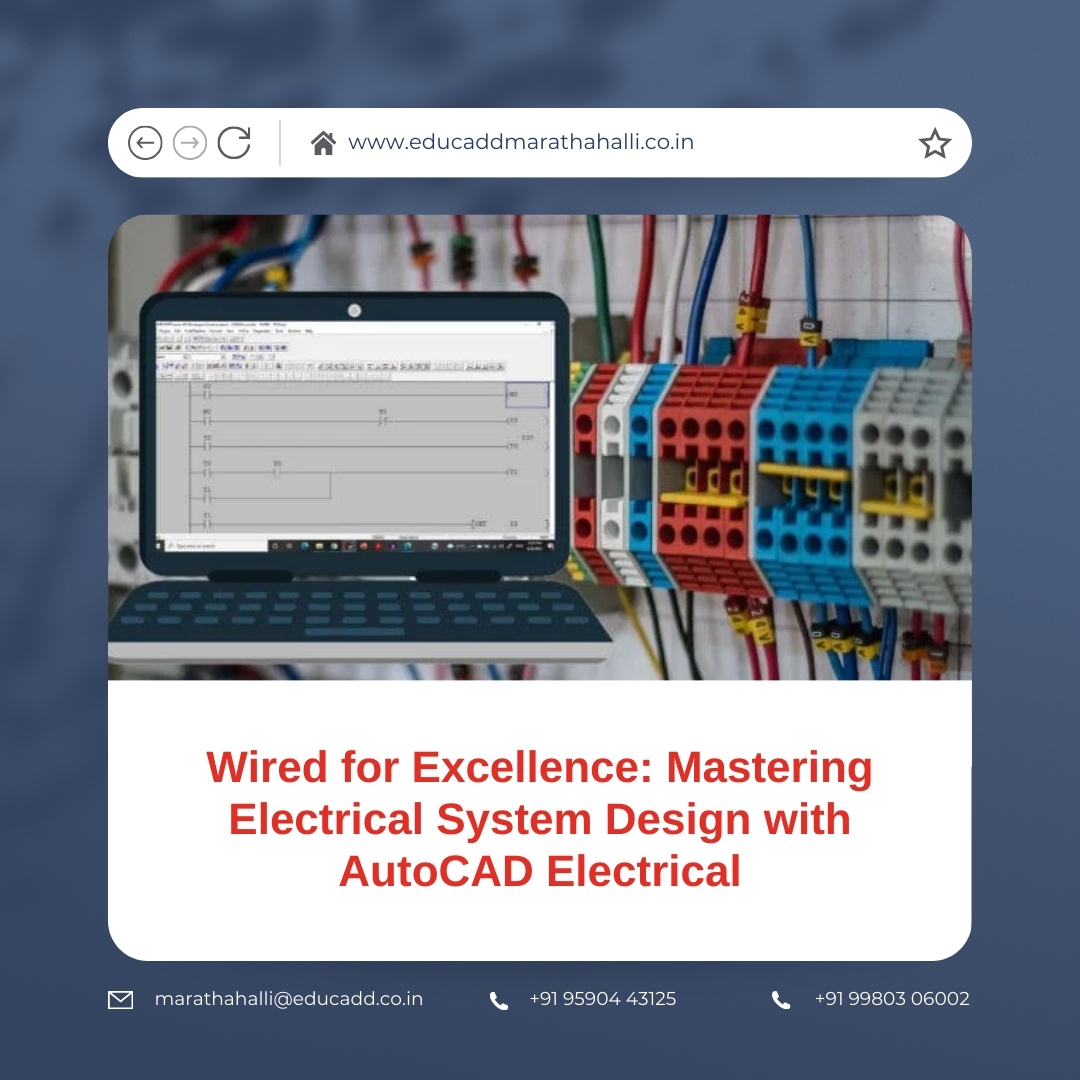Screen dimensions: 1080x1080
Task: Bookmark the page using the star icon
Action: pos(934,144)
